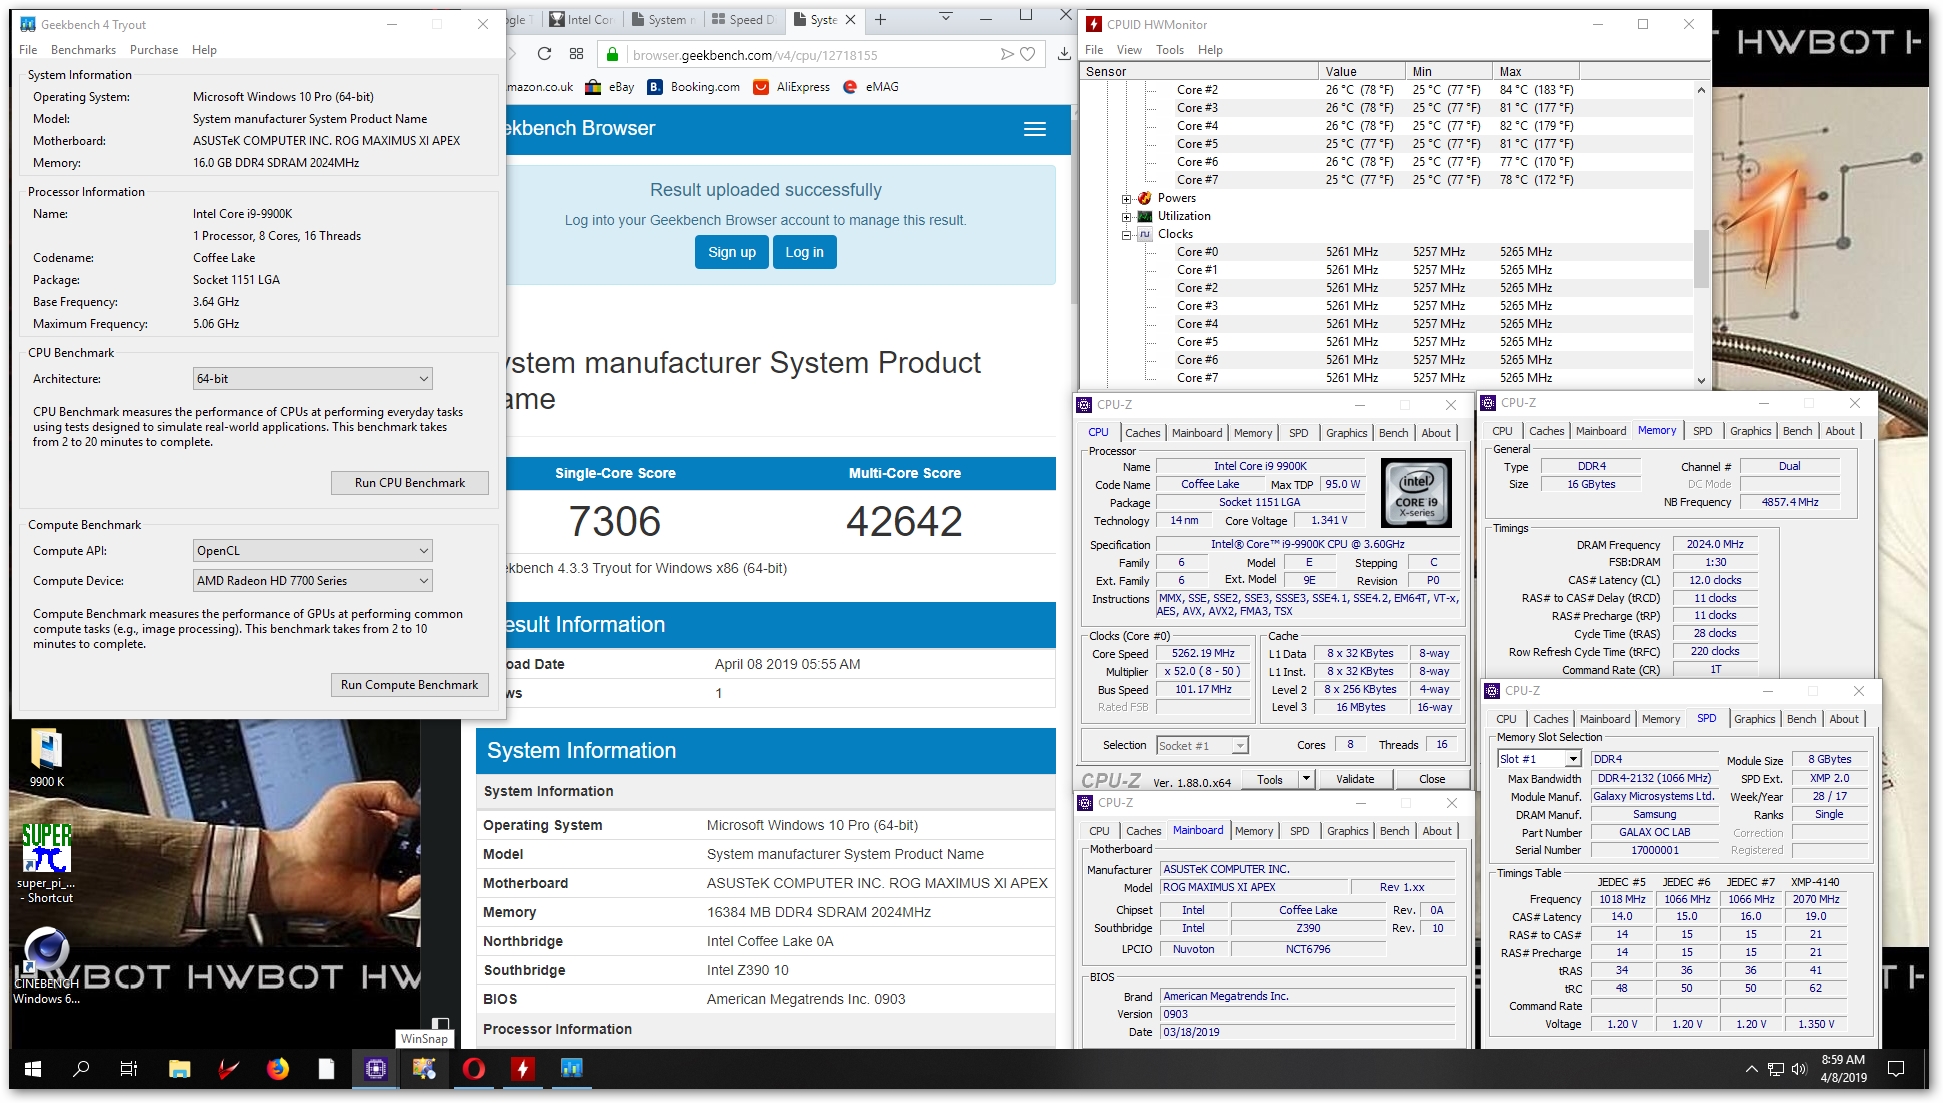Select the 9900 K desktop icon
The width and height of the screenshot is (1943, 1103).
click(x=46, y=758)
